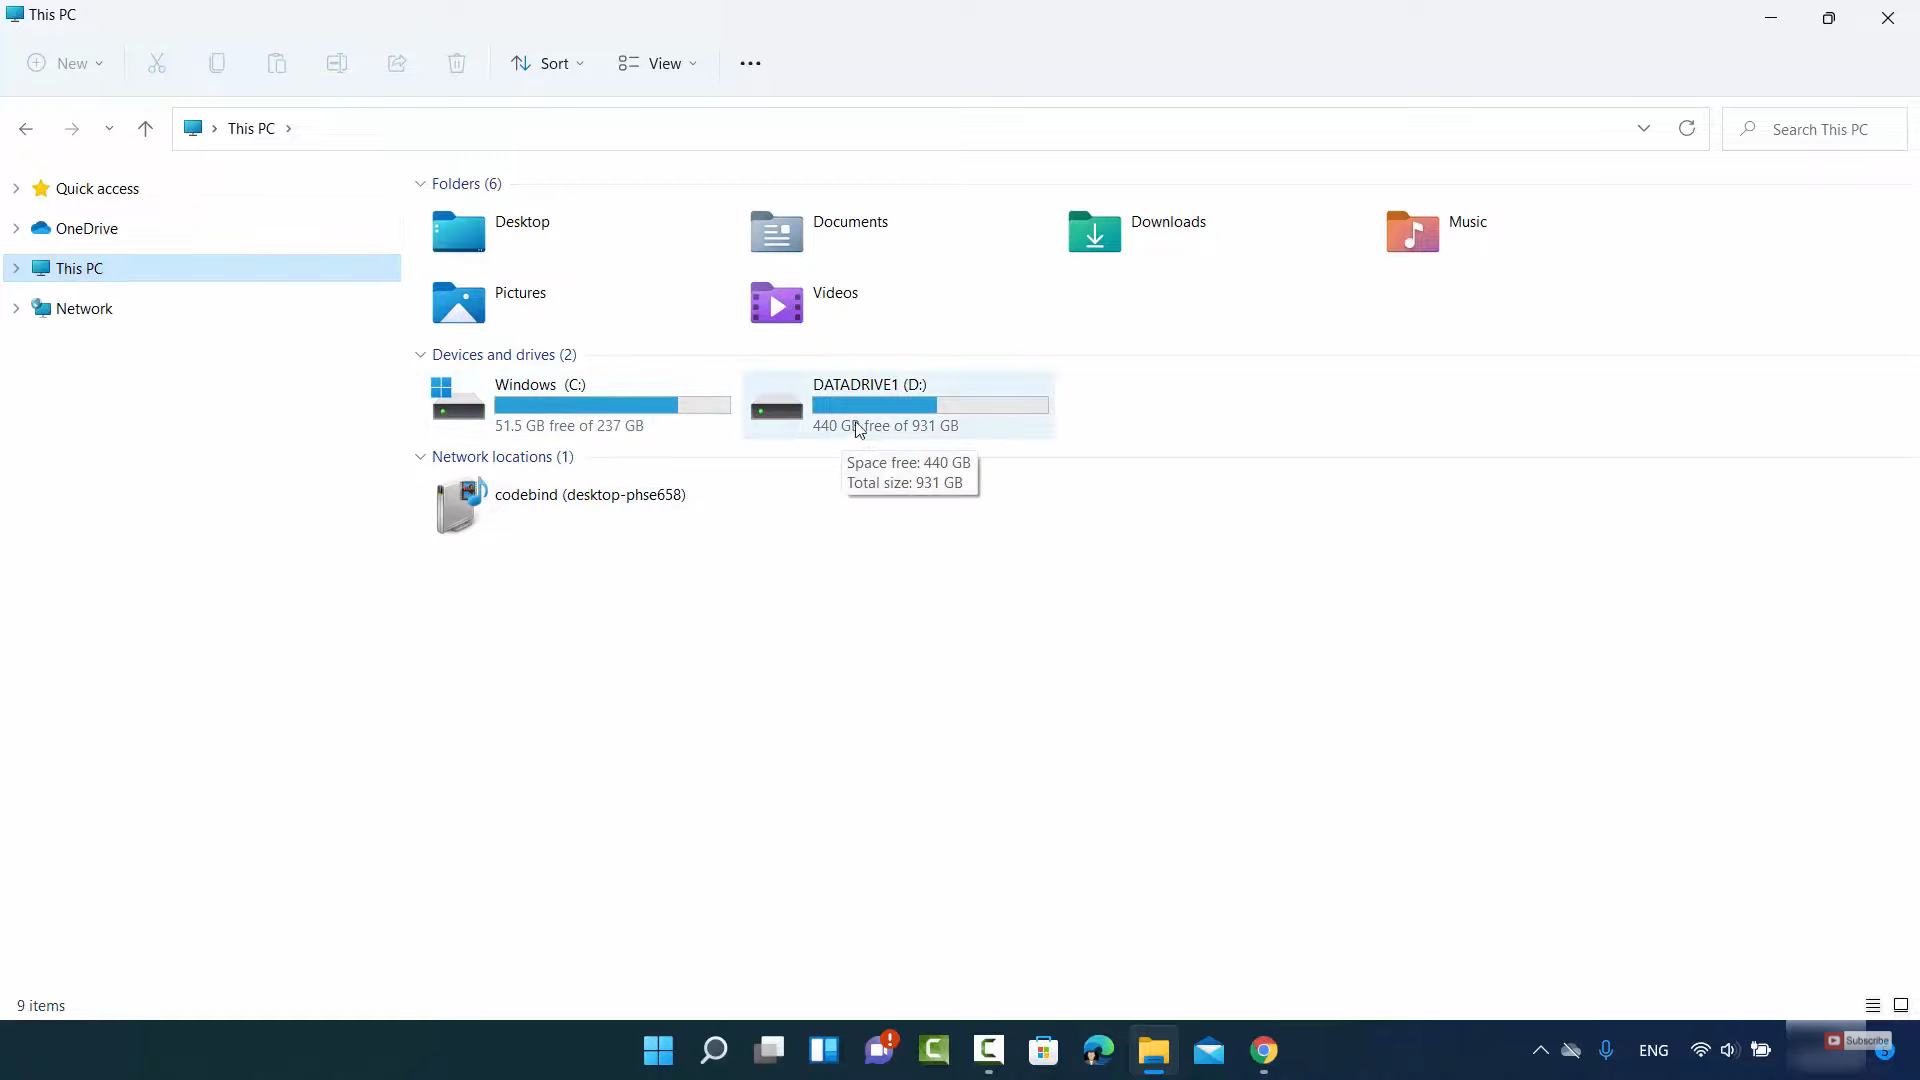Click the Refresh button in address bar
1920x1080 pixels.
1687,128
